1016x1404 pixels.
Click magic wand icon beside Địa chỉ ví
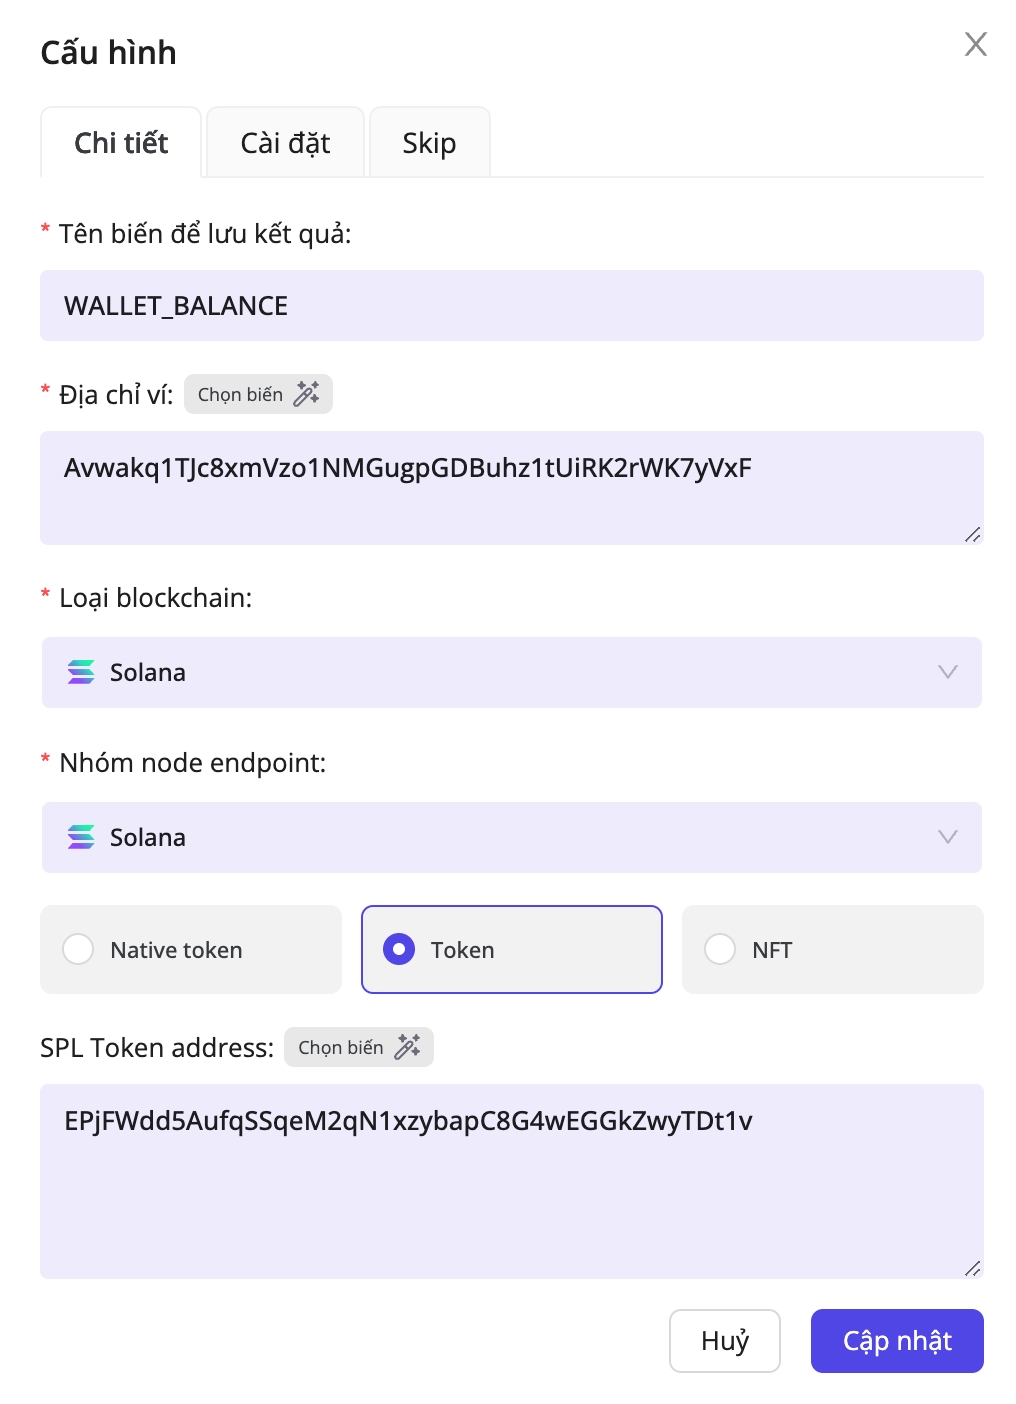coord(306,394)
